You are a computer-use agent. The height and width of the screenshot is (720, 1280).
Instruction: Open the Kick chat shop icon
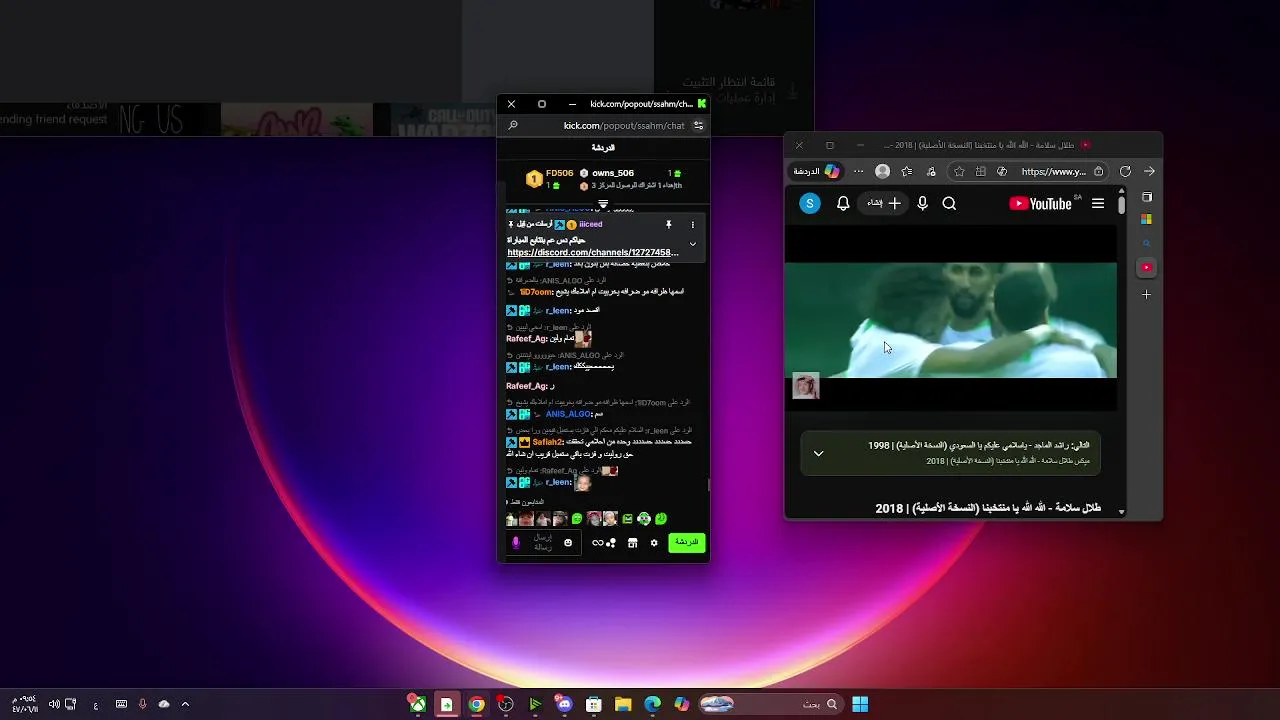click(x=632, y=543)
